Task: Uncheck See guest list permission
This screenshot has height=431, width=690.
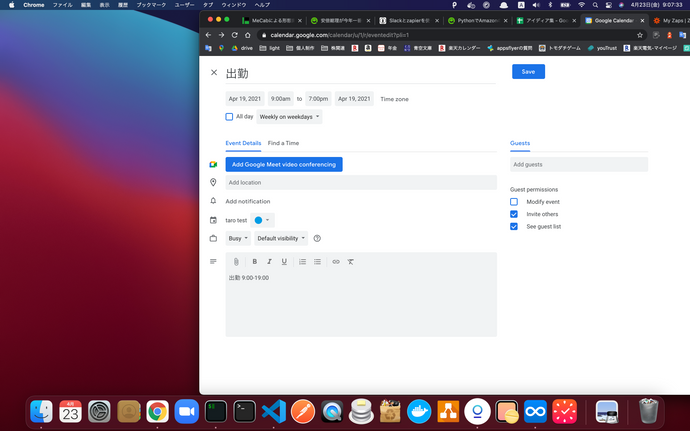Action: pos(514,226)
